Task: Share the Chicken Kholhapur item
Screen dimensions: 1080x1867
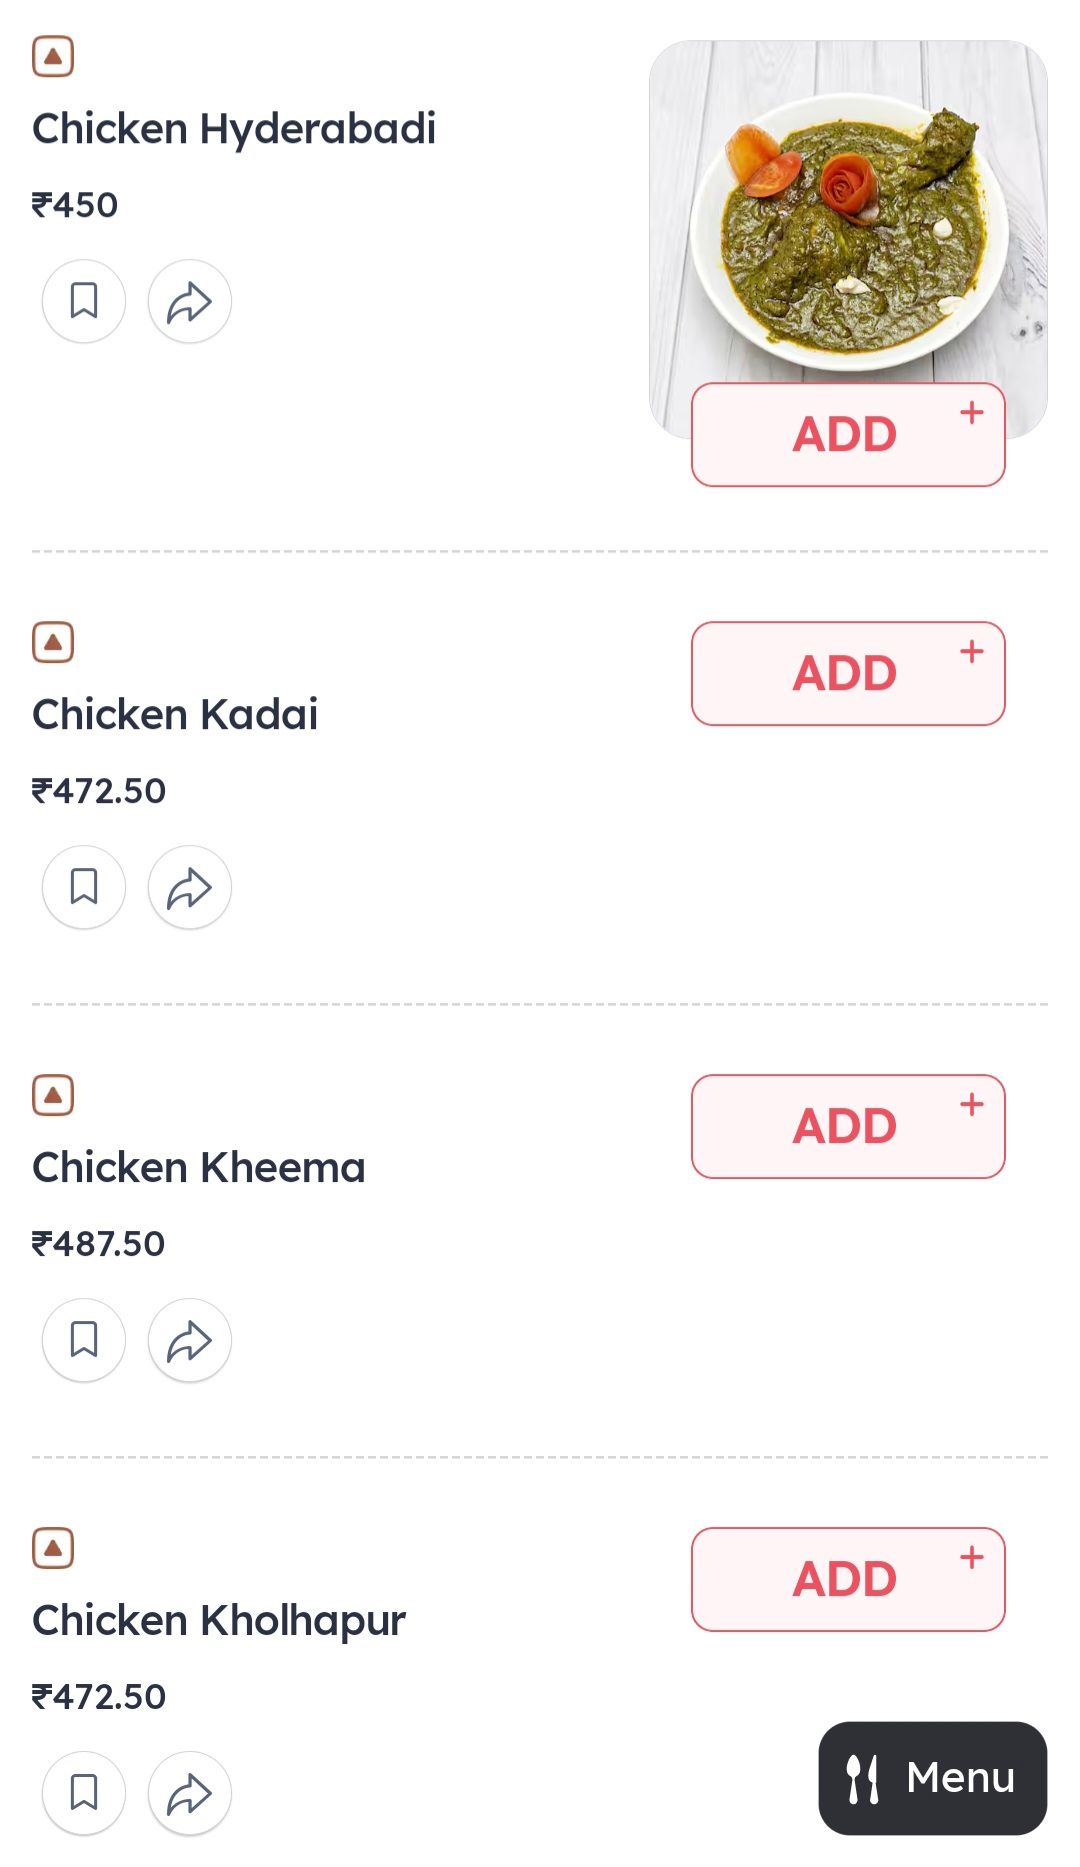Action: coord(190,1793)
